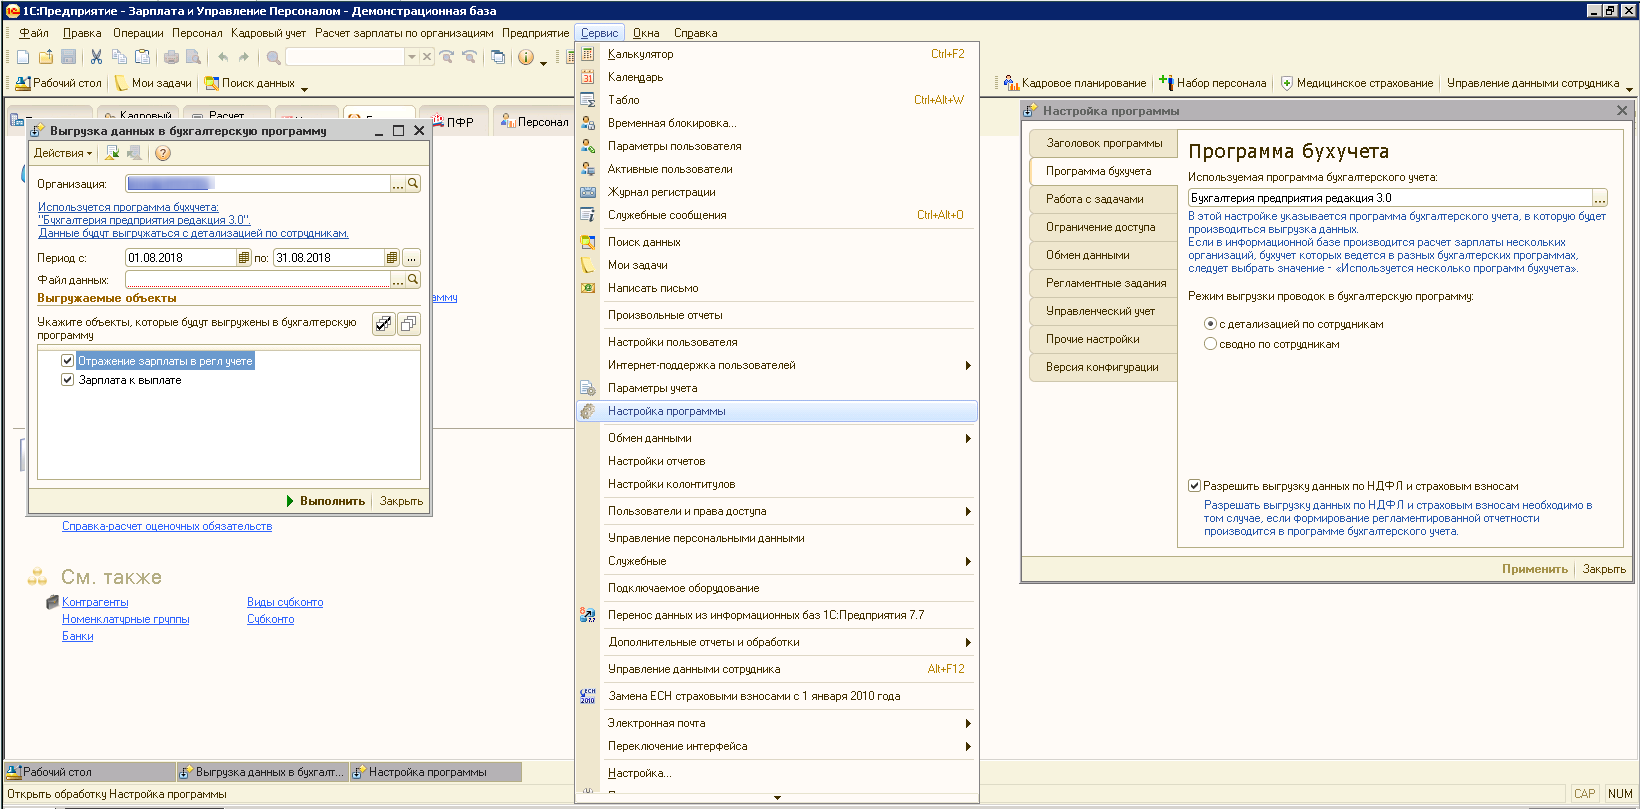
Task: Switch to Управленческий учет settings tab
Action: coord(1103,311)
